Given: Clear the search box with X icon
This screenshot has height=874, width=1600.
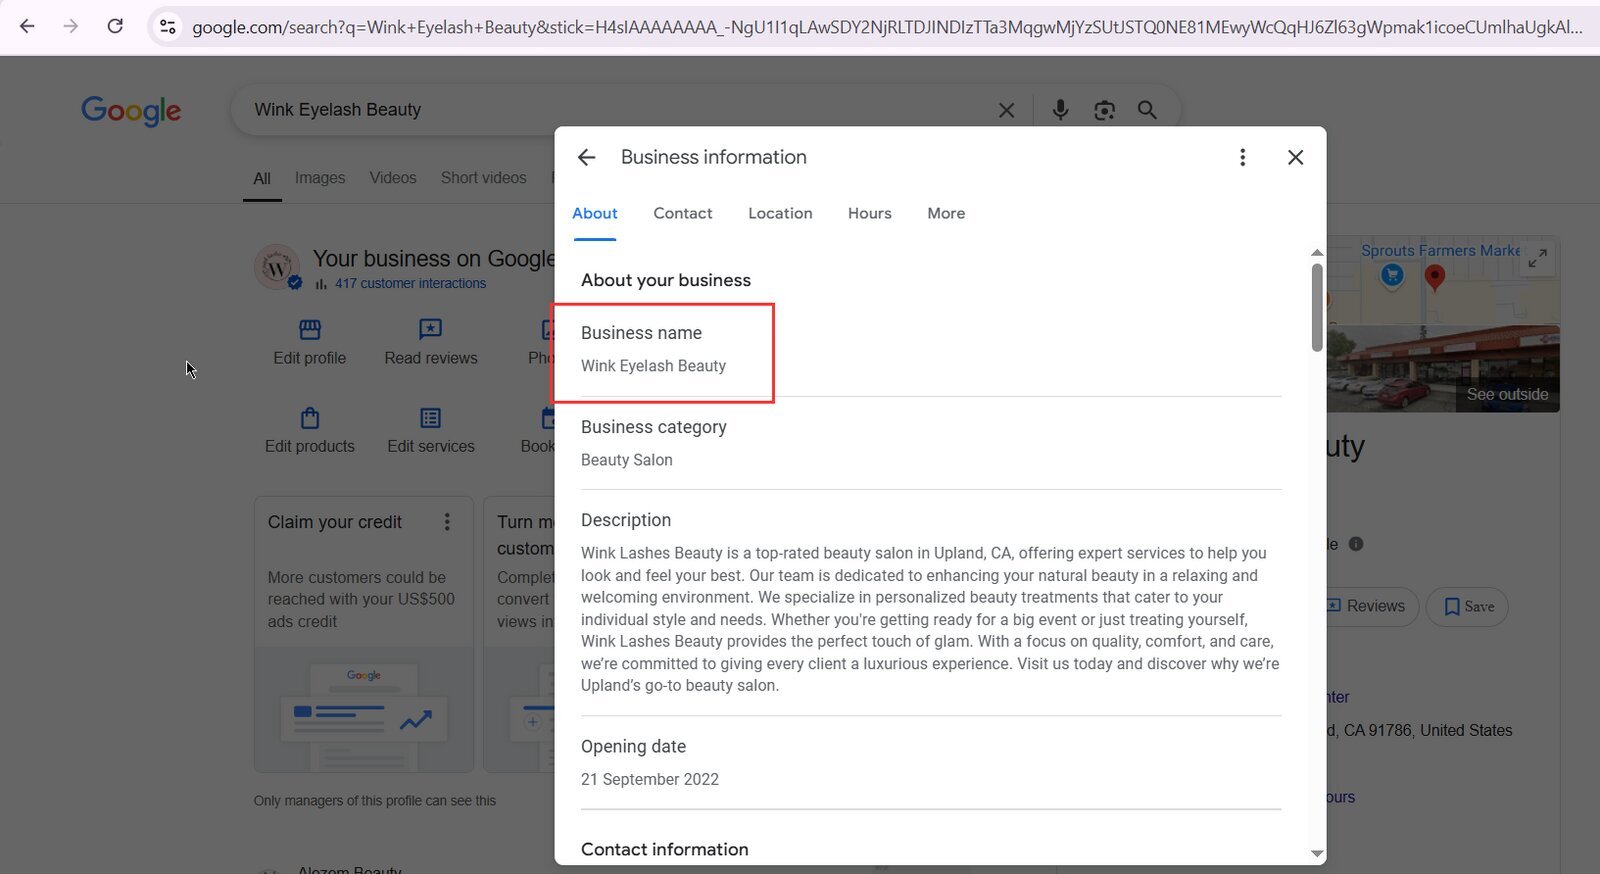Looking at the screenshot, I should click(x=1006, y=110).
